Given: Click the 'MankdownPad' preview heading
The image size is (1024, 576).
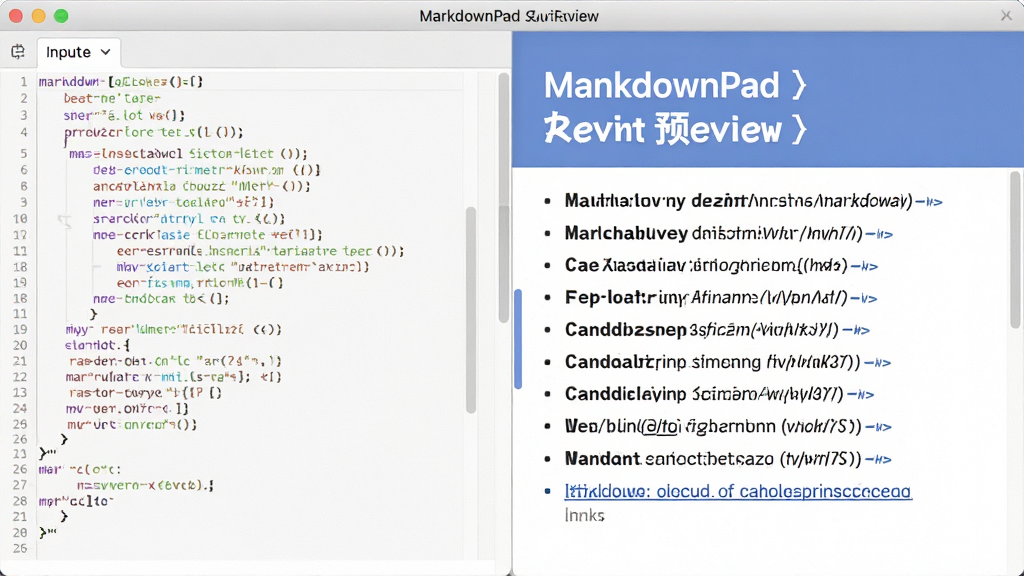Looking at the screenshot, I should click(x=662, y=86).
